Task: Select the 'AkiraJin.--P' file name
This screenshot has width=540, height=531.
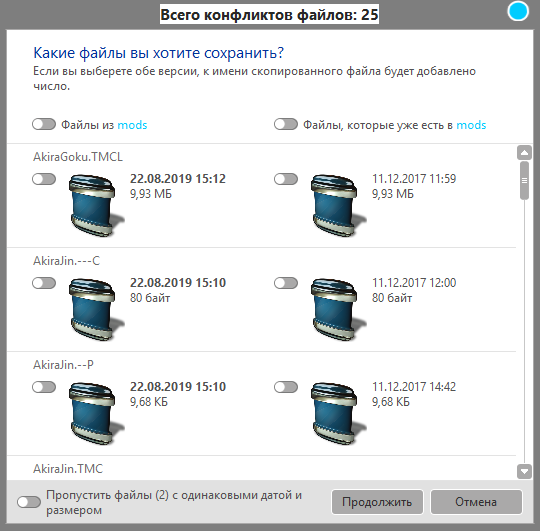Action: point(63,365)
